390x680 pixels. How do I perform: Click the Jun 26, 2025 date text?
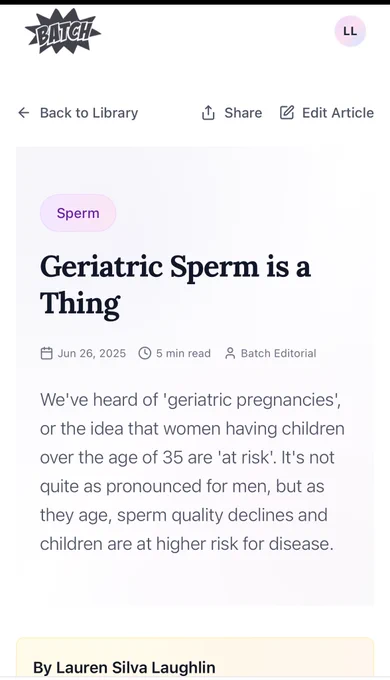coord(92,353)
